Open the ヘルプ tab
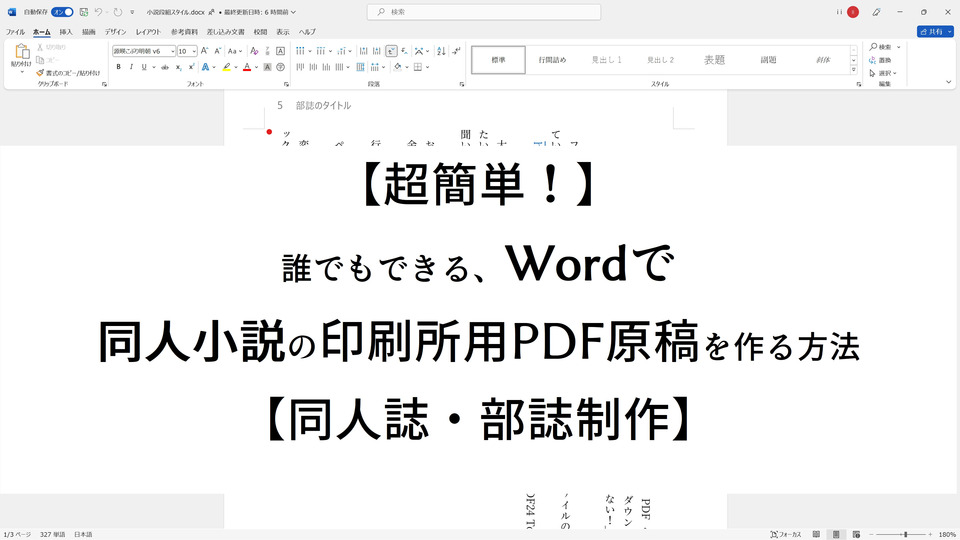 (307, 32)
